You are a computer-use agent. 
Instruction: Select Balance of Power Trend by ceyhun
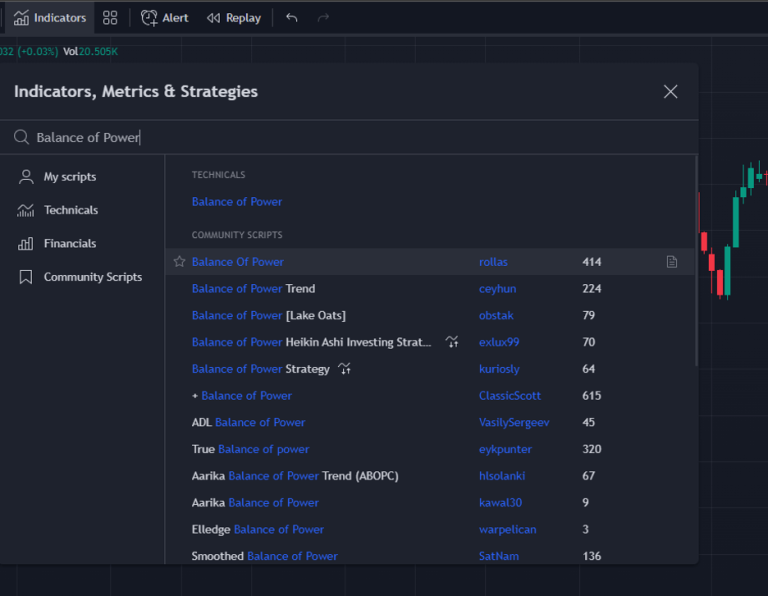(x=253, y=289)
